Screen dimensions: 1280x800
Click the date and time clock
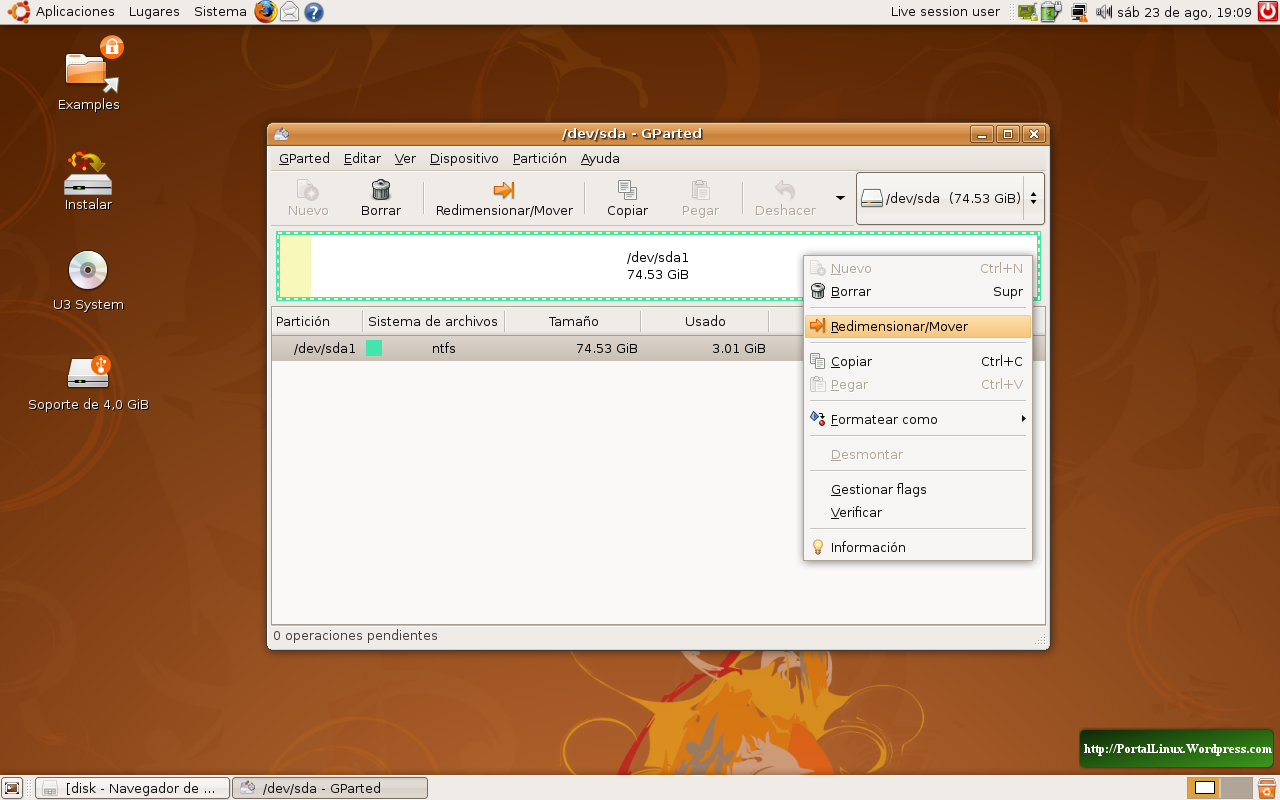pos(1184,12)
